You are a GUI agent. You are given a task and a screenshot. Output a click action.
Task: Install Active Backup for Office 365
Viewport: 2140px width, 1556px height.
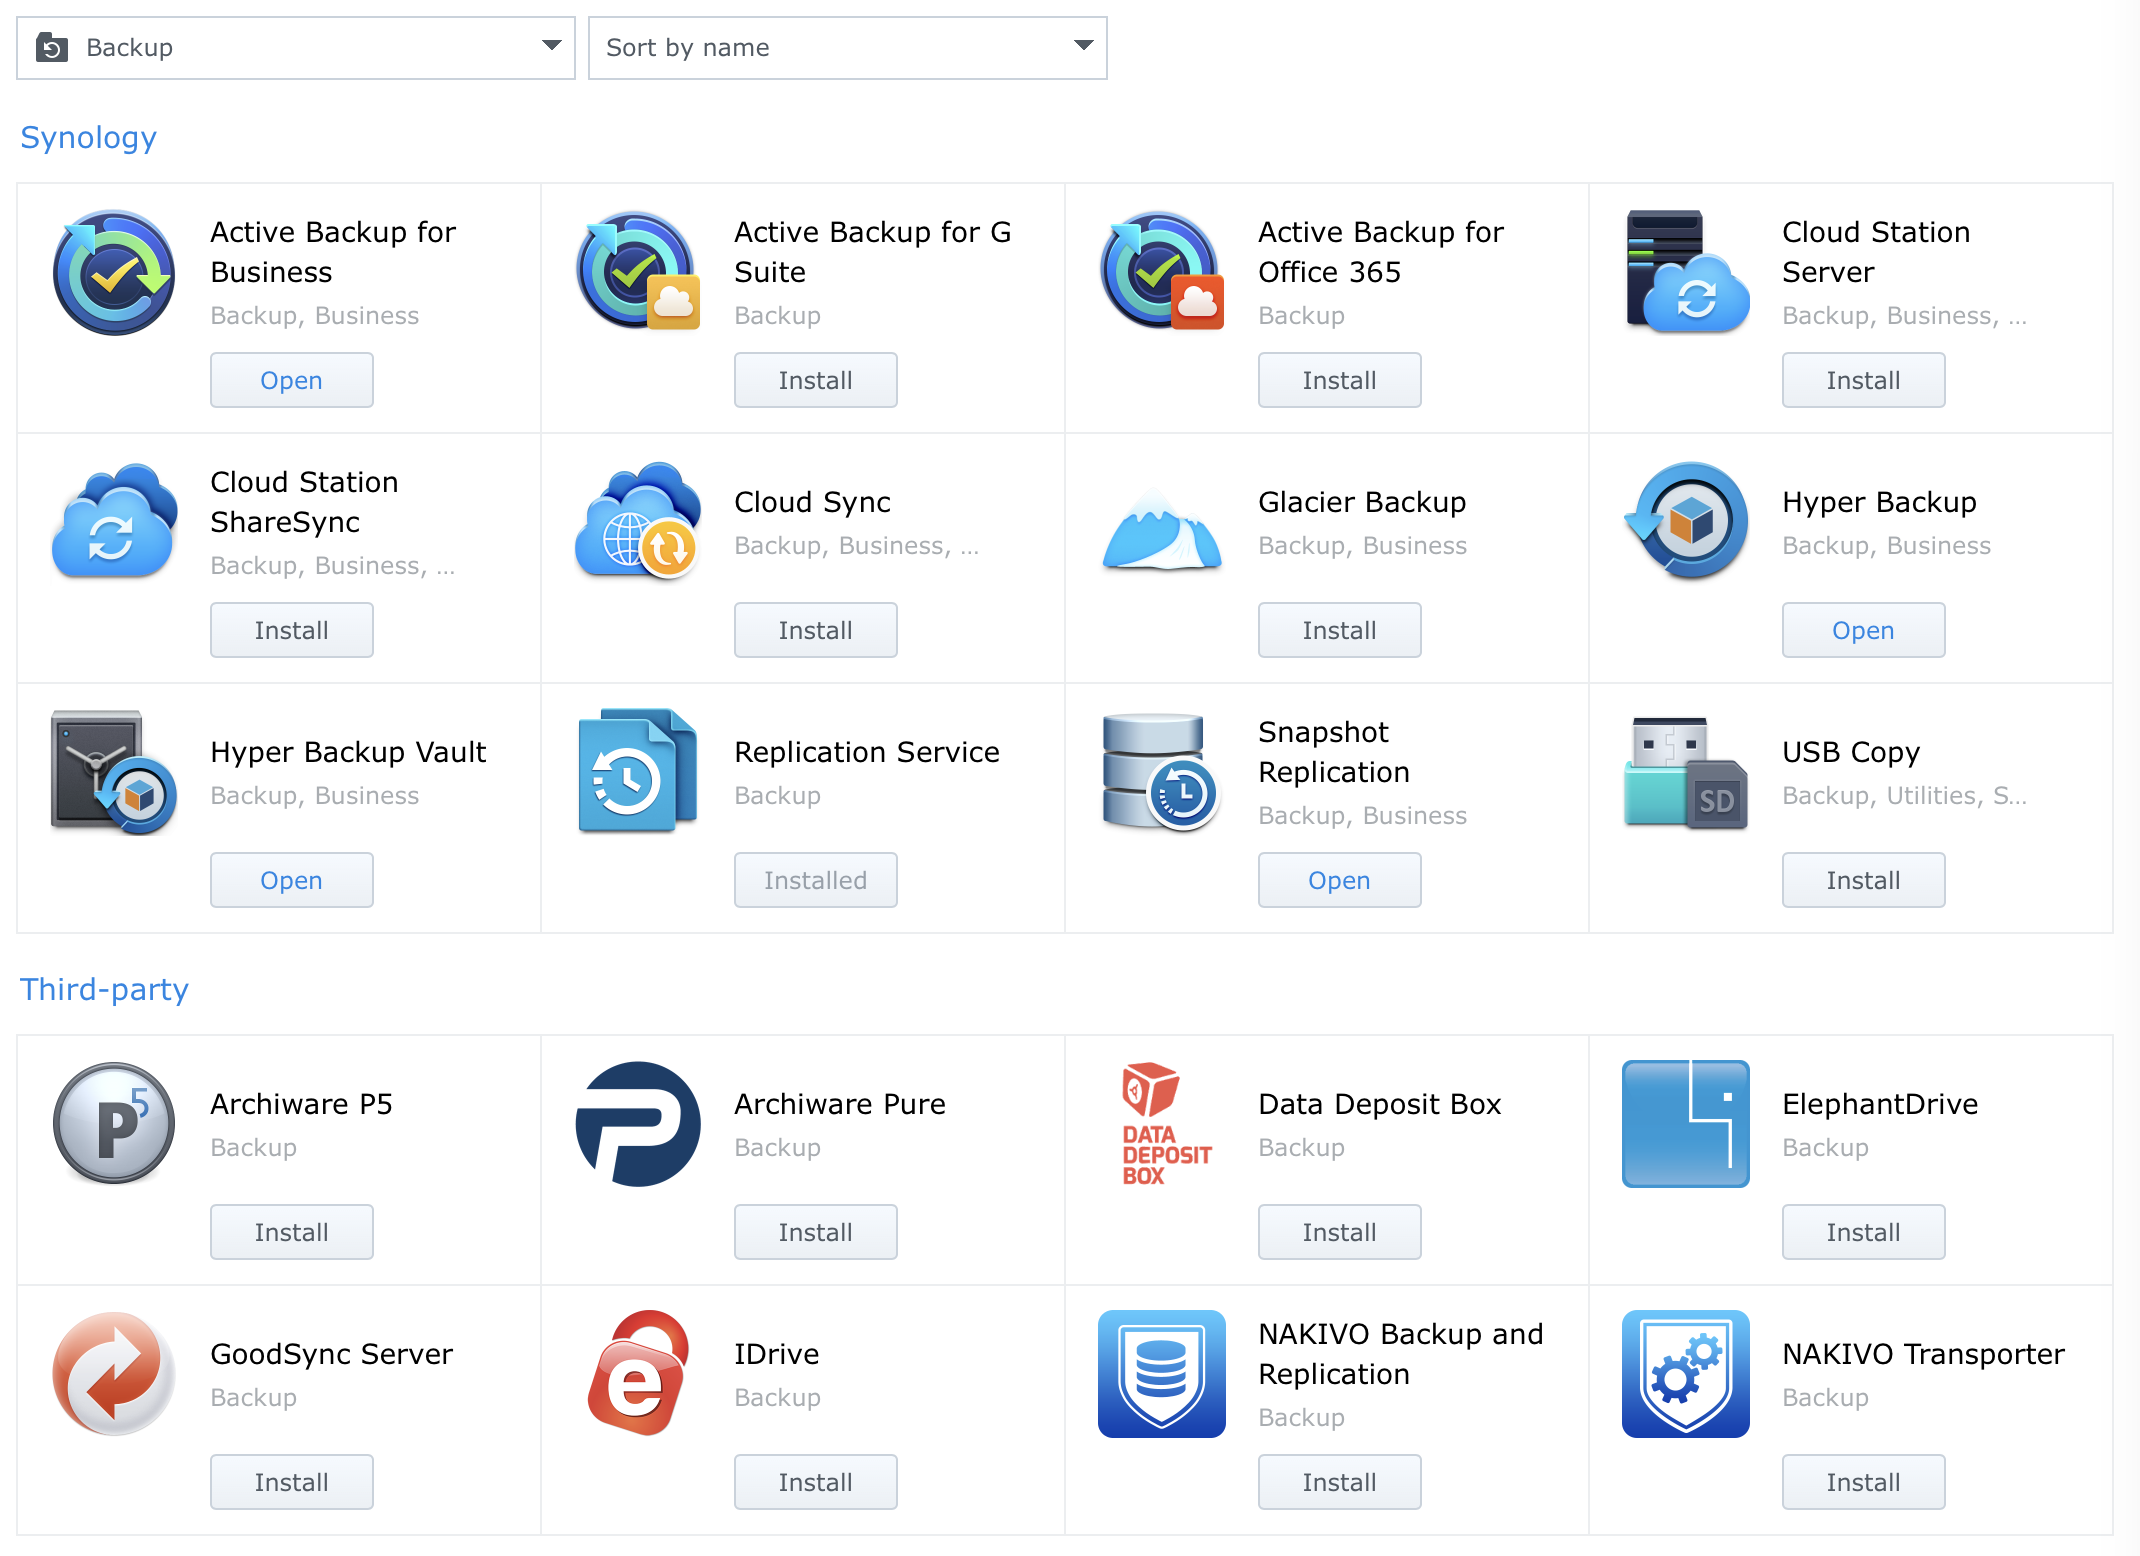1340,380
